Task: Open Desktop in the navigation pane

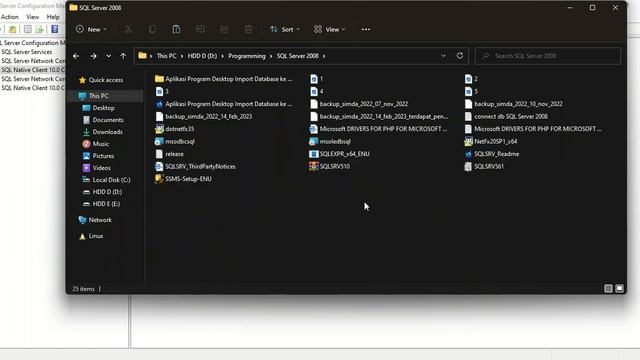Action: (103, 108)
